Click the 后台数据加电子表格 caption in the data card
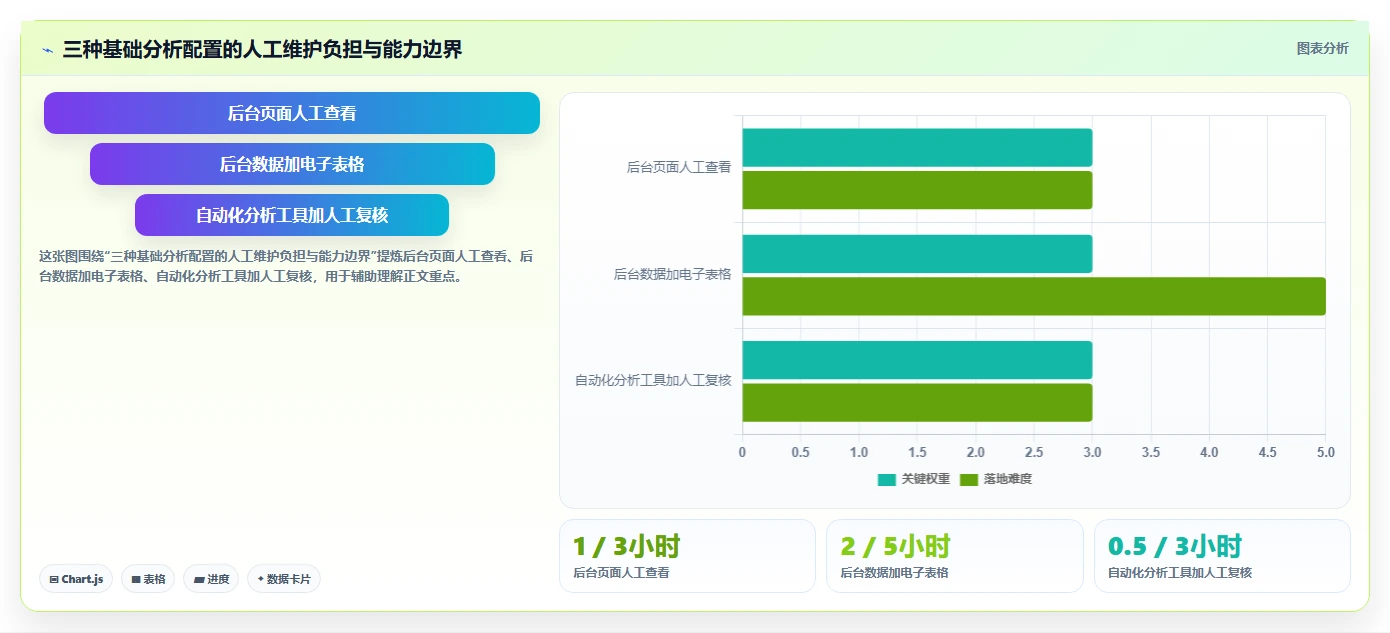 coord(894,573)
